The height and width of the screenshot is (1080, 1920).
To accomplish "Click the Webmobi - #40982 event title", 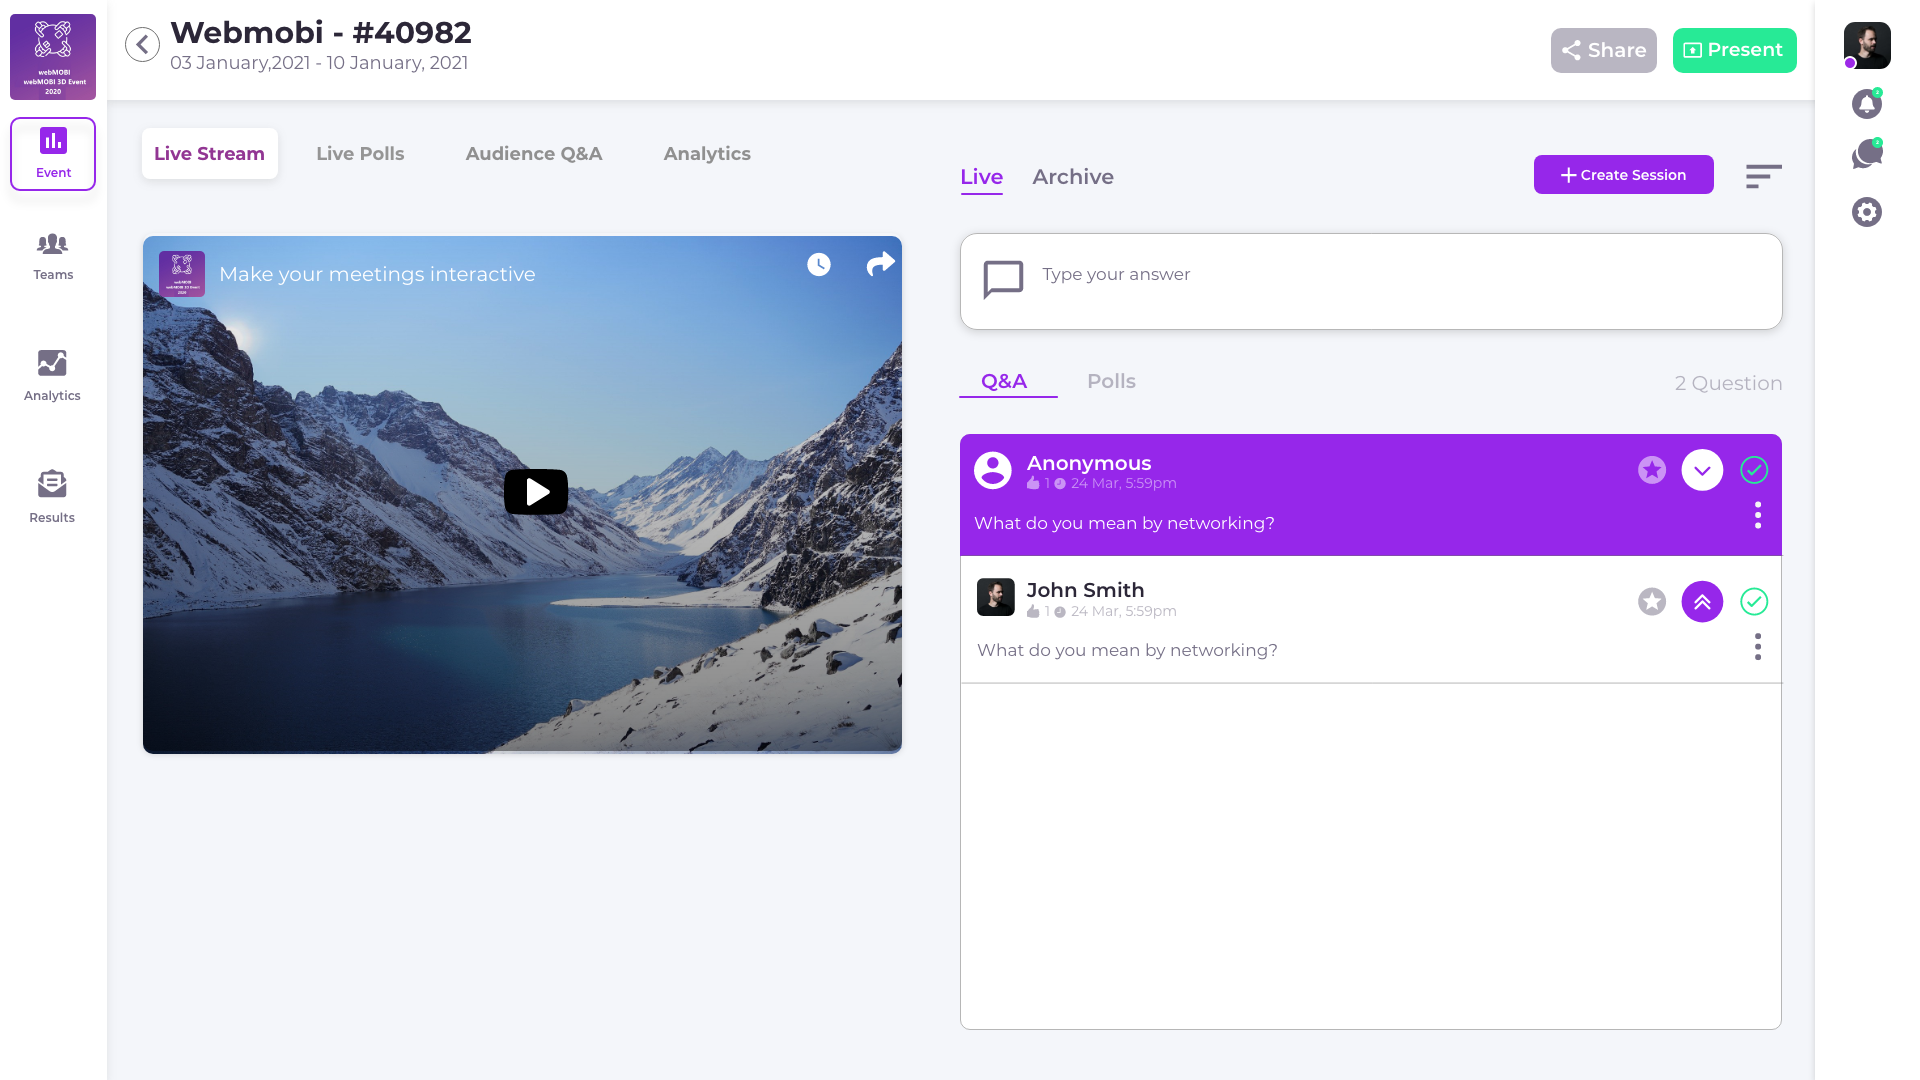I will 321,32.
